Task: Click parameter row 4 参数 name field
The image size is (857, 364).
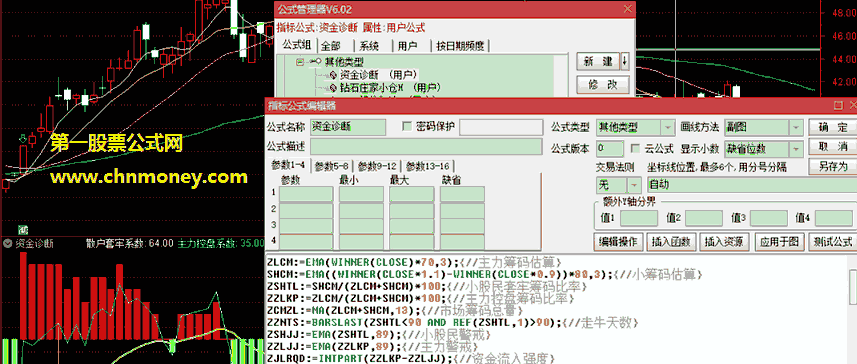Action: click(x=306, y=242)
